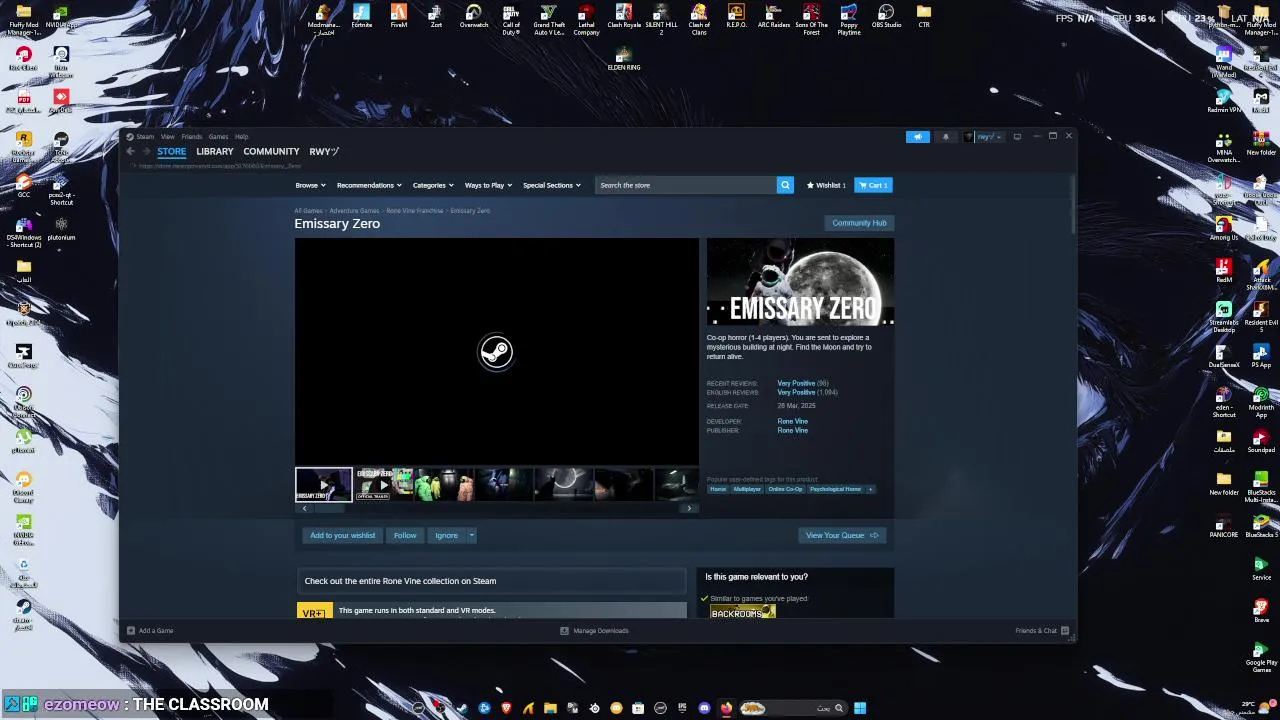Follow the All Games breadcrumb link

pos(308,211)
